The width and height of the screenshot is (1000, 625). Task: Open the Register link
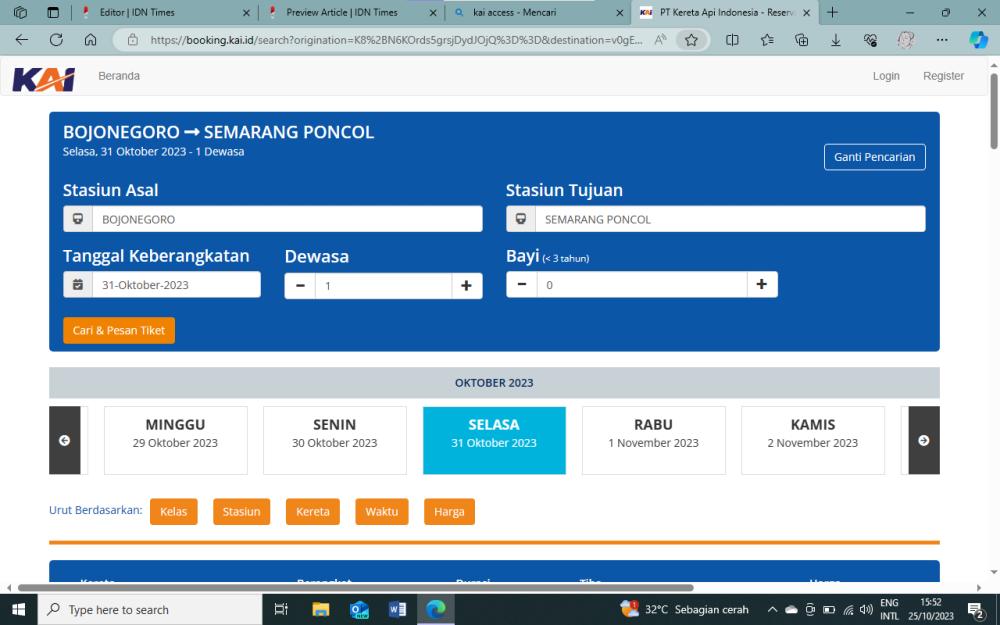(943, 76)
